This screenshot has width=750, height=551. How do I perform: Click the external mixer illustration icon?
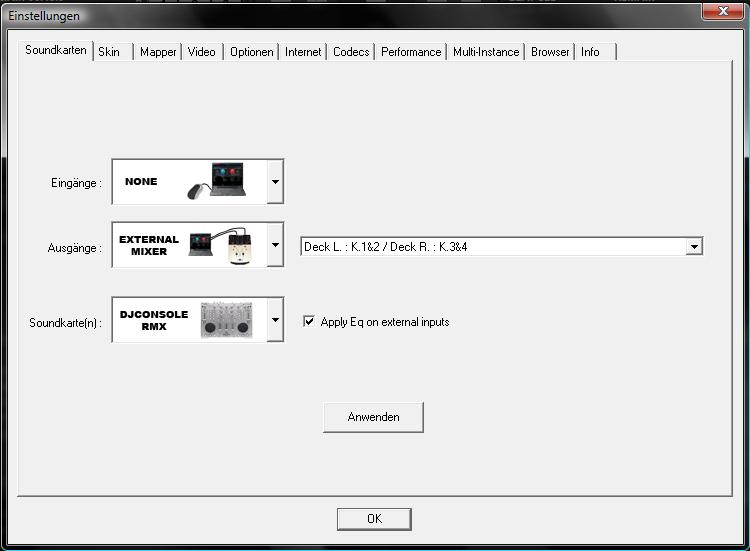click(220, 246)
